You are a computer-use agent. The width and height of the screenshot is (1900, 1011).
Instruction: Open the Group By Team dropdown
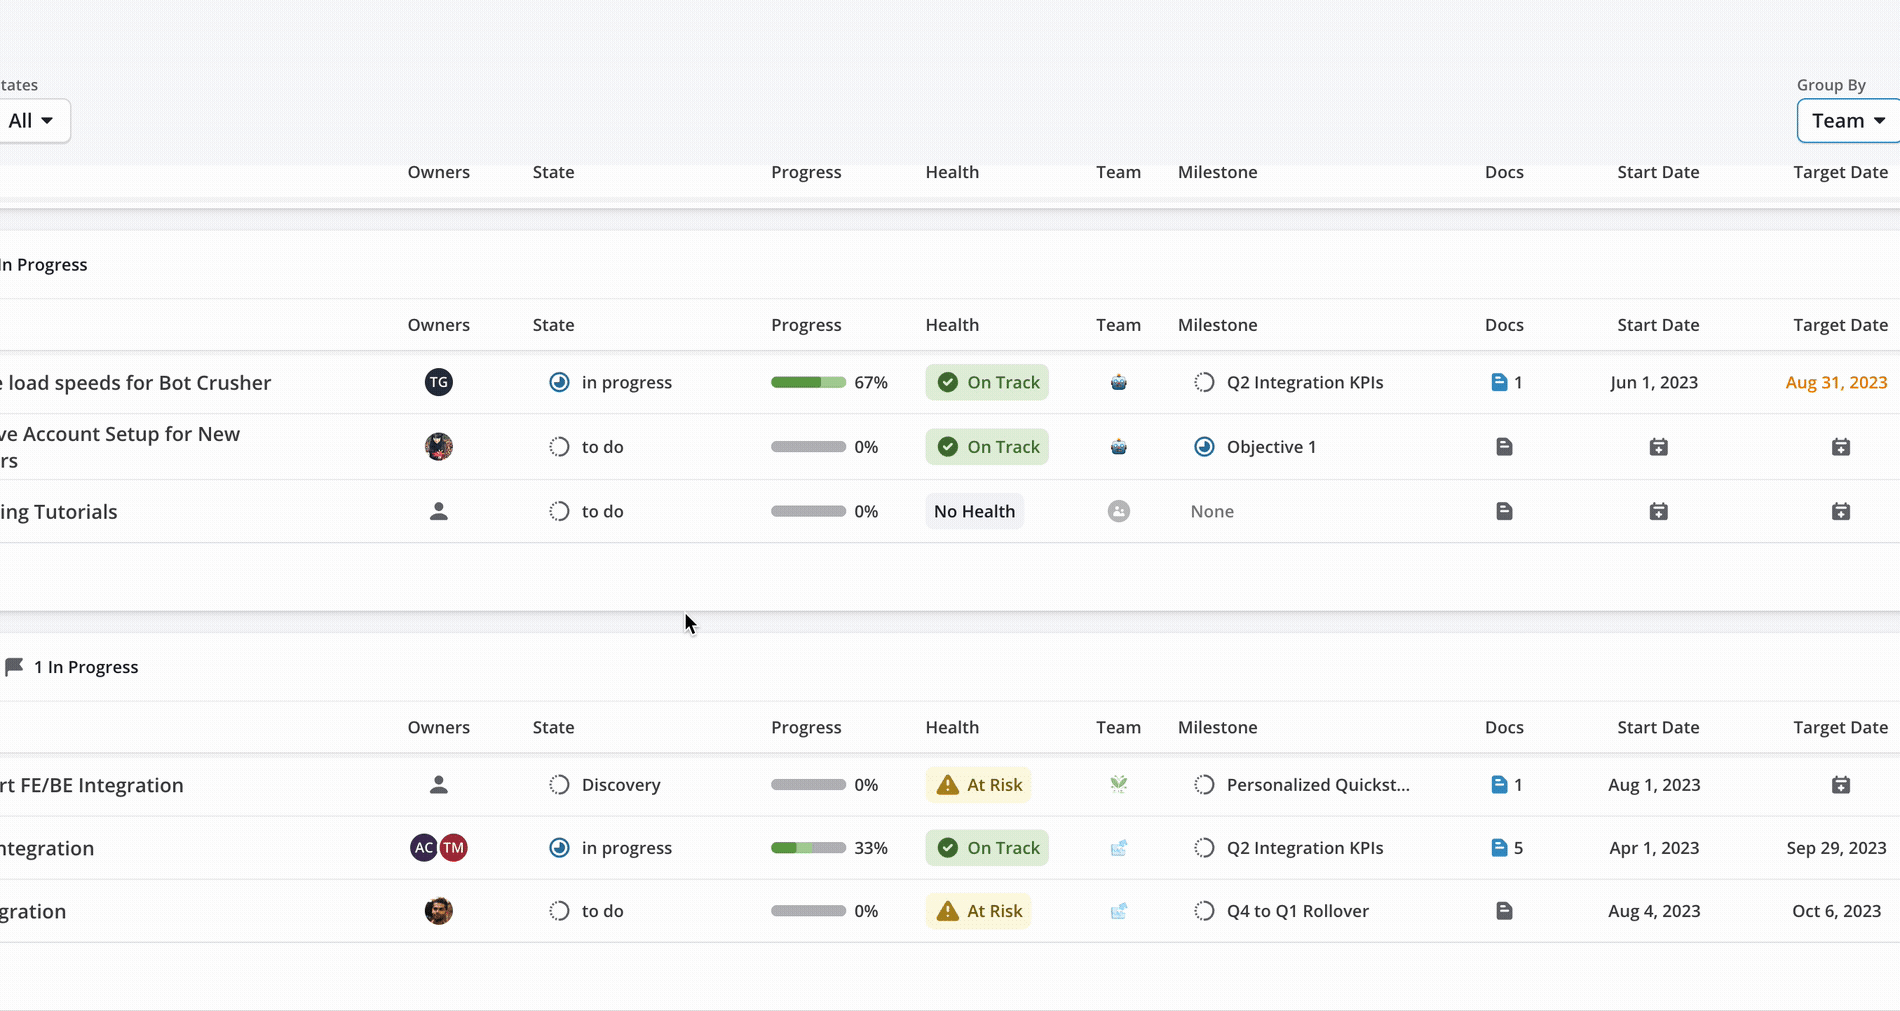(1848, 121)
